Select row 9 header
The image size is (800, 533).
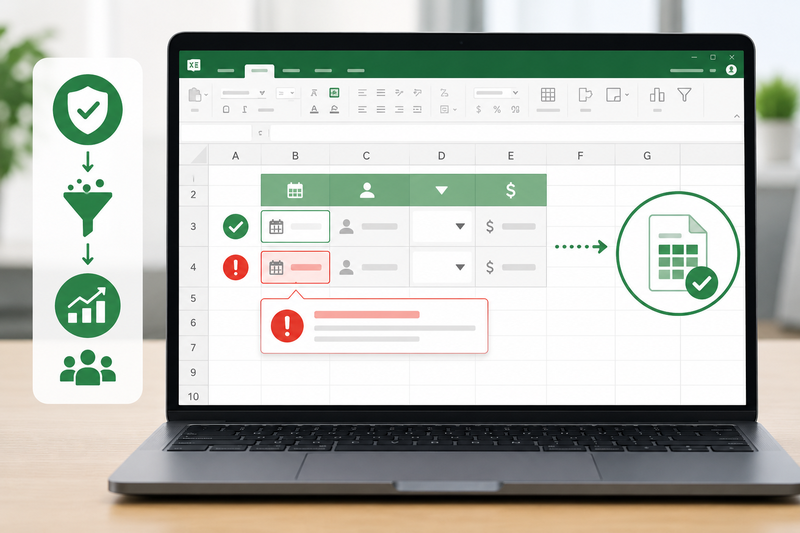point(193,372)
